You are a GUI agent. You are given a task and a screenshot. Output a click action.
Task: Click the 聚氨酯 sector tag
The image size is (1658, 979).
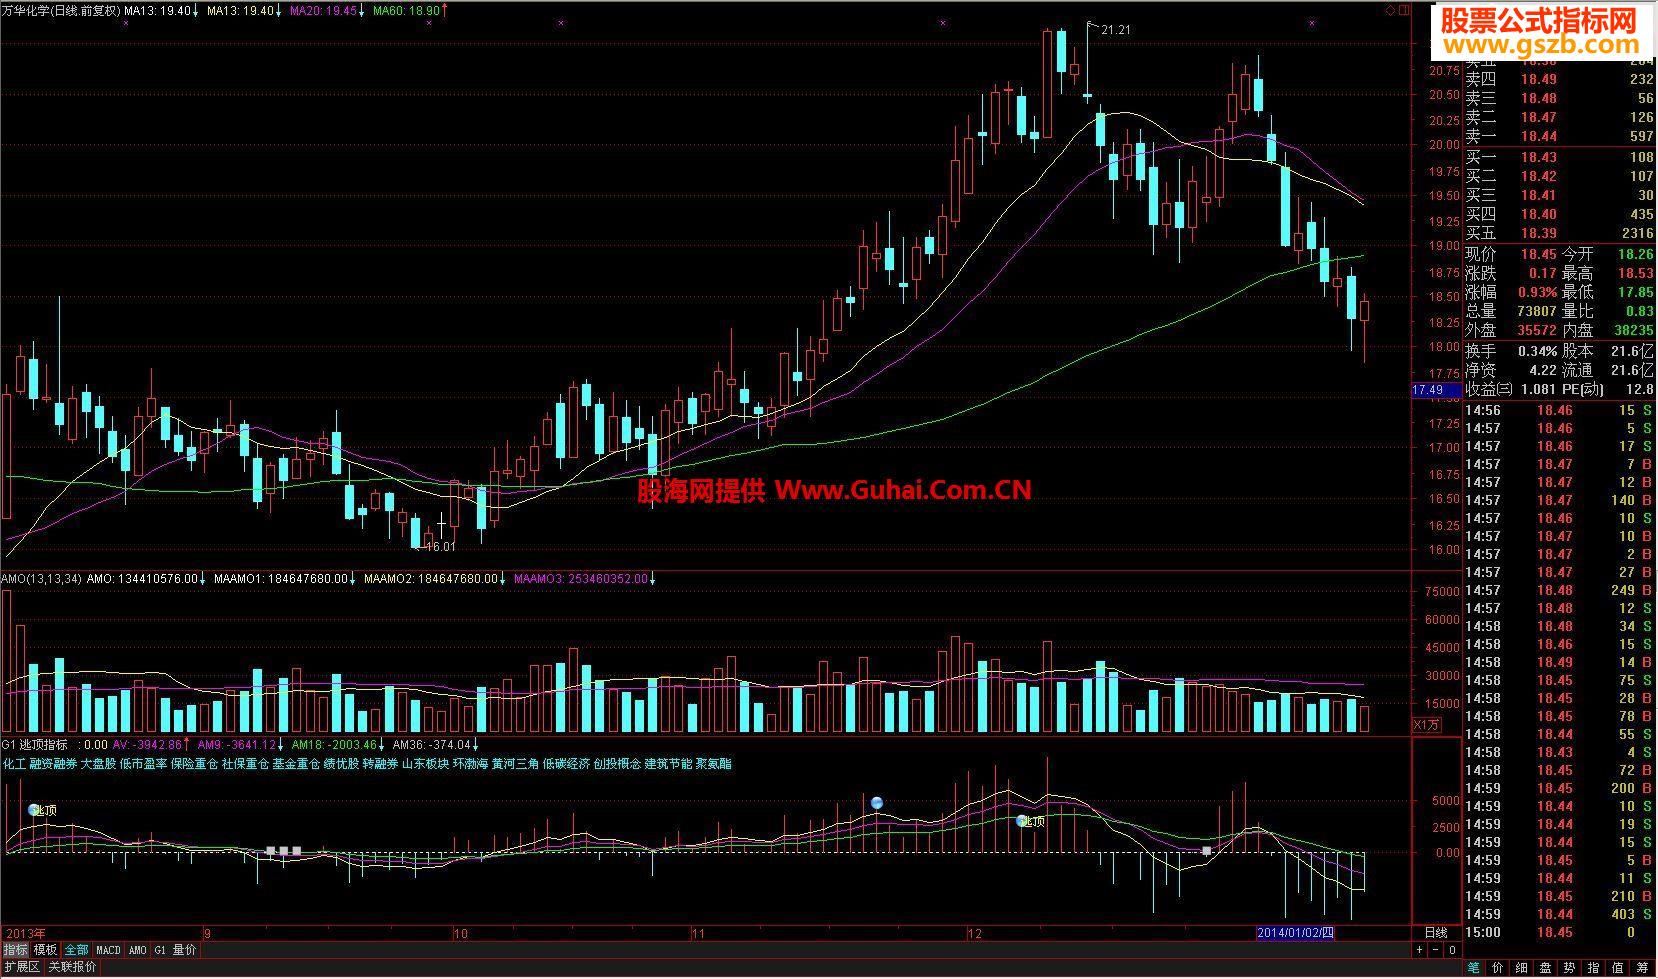point(713,764)
